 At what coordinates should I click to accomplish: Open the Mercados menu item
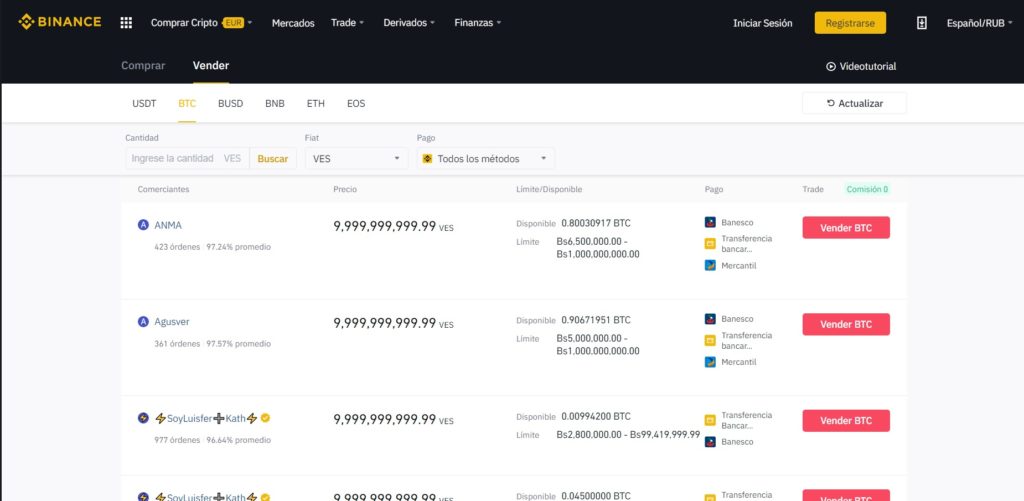(x=293, y=23)
